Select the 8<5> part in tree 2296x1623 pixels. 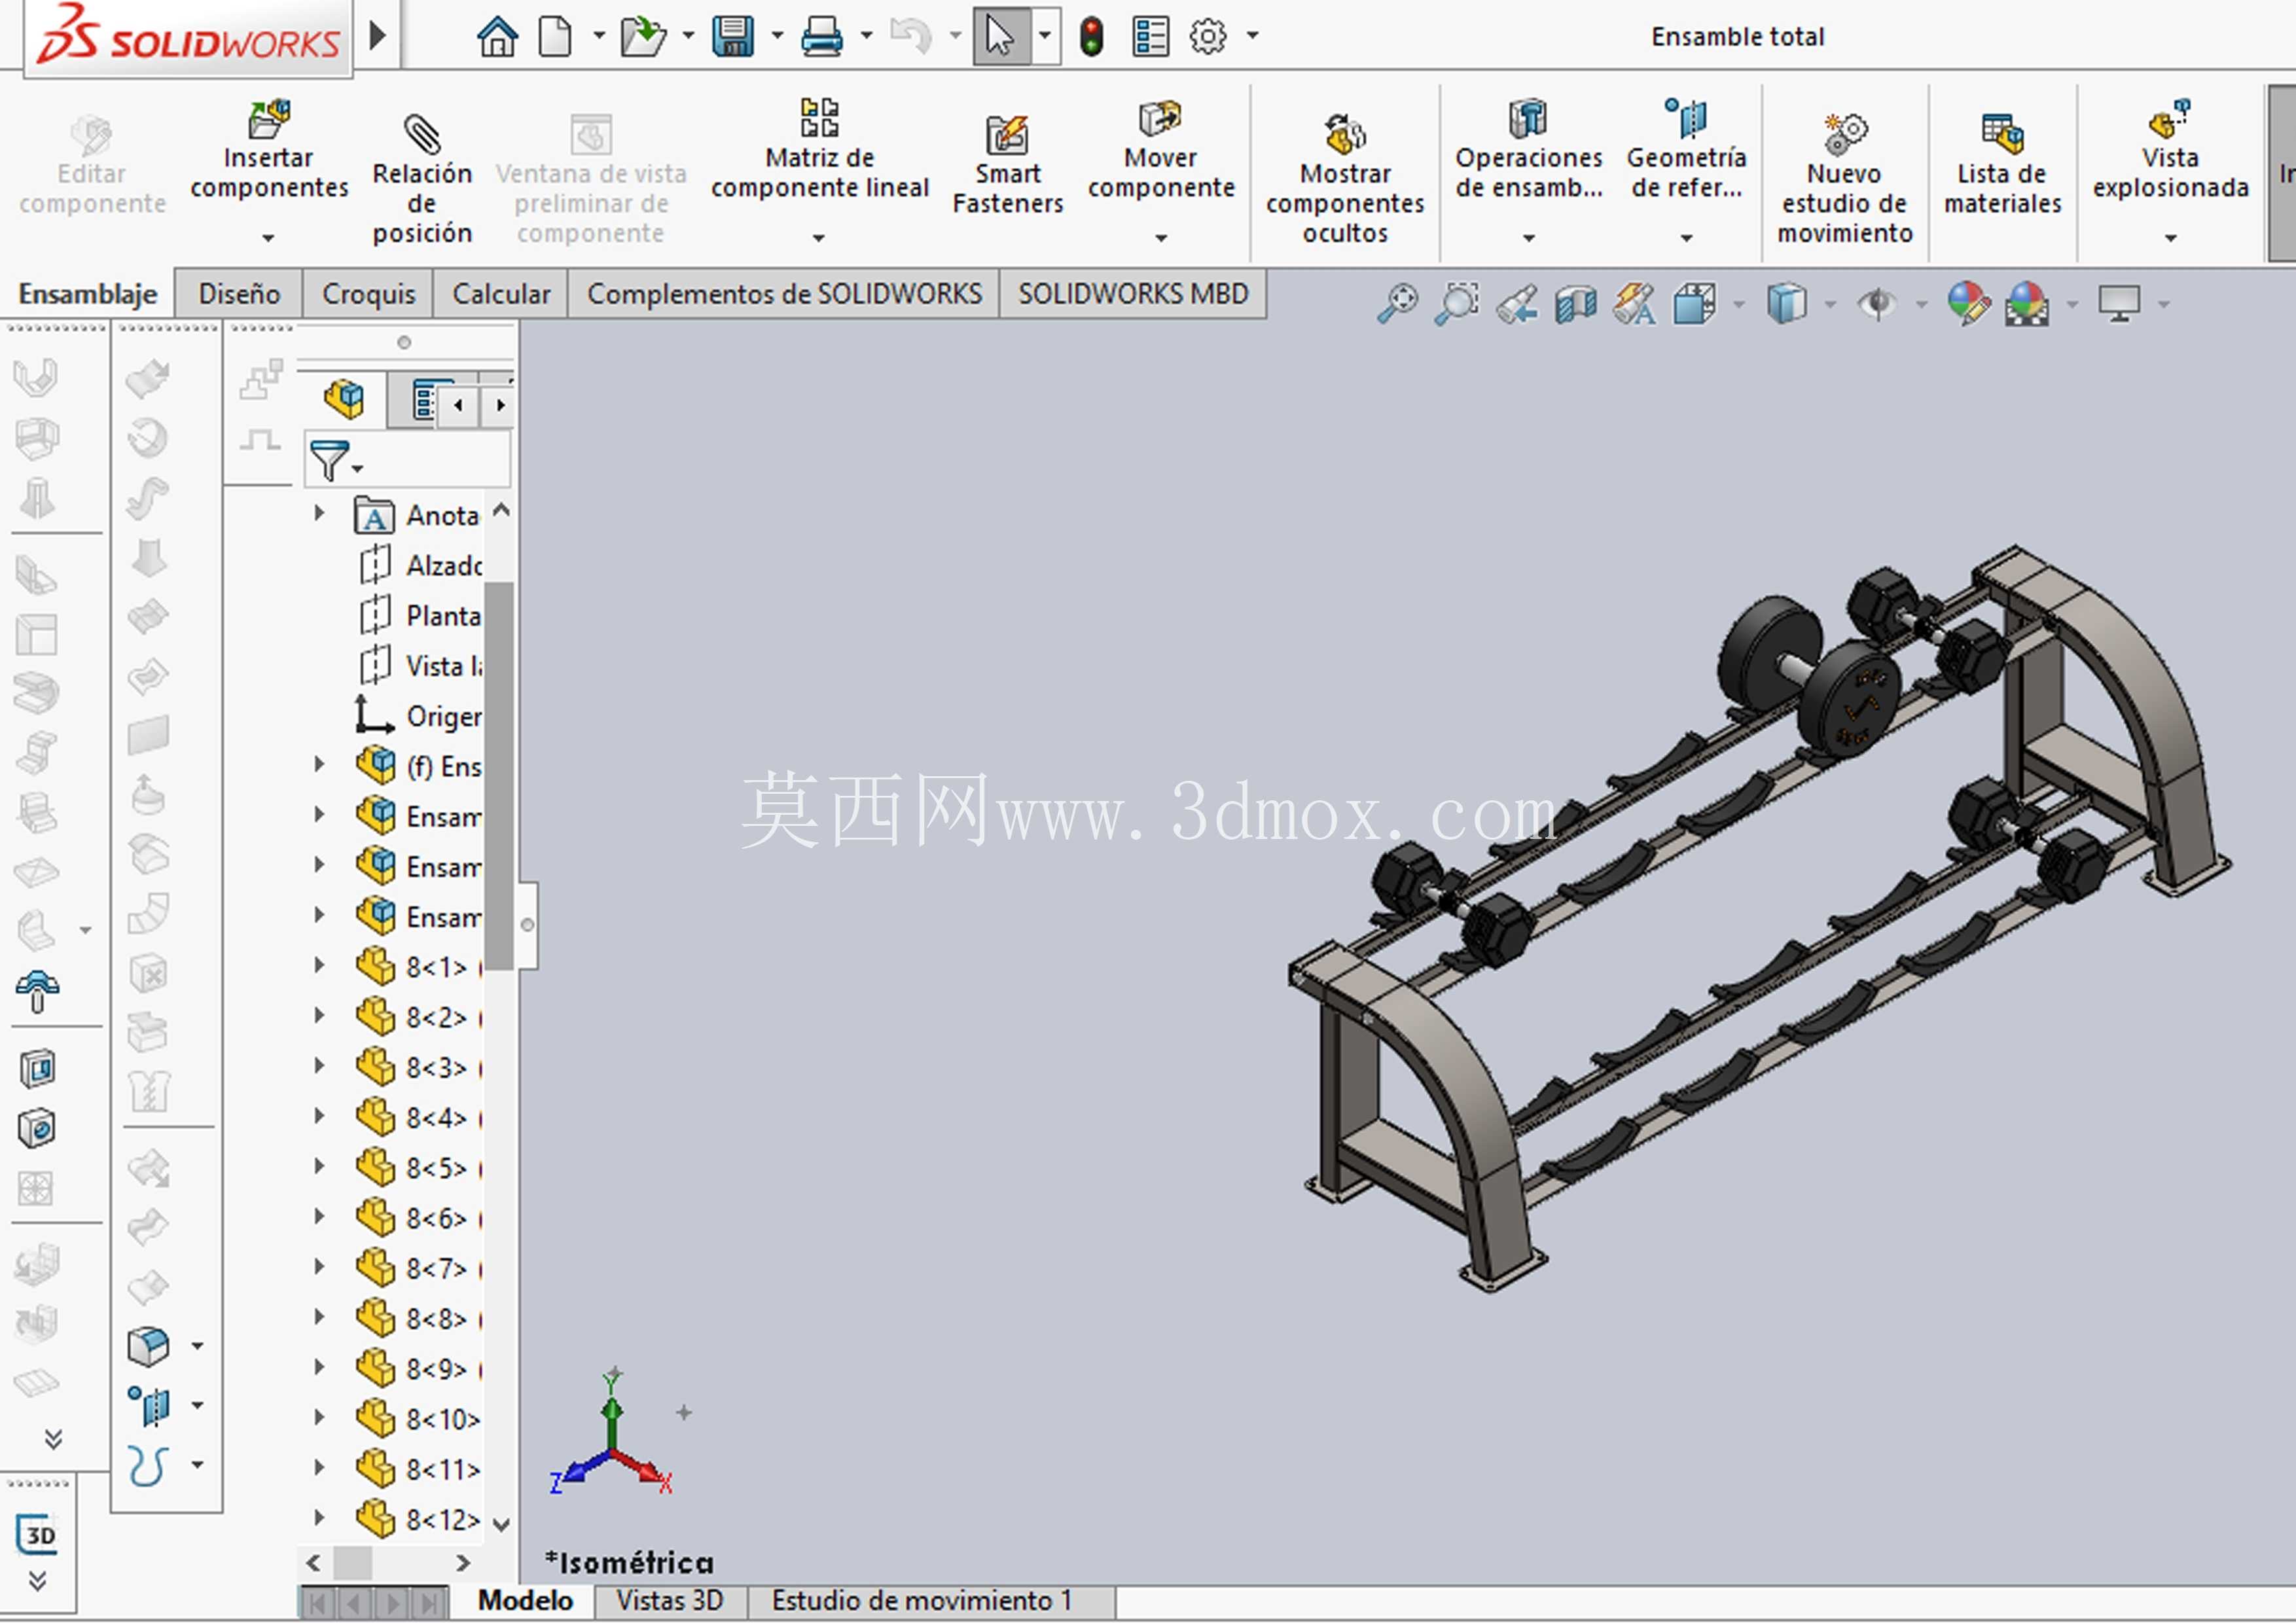point(420,1167)
